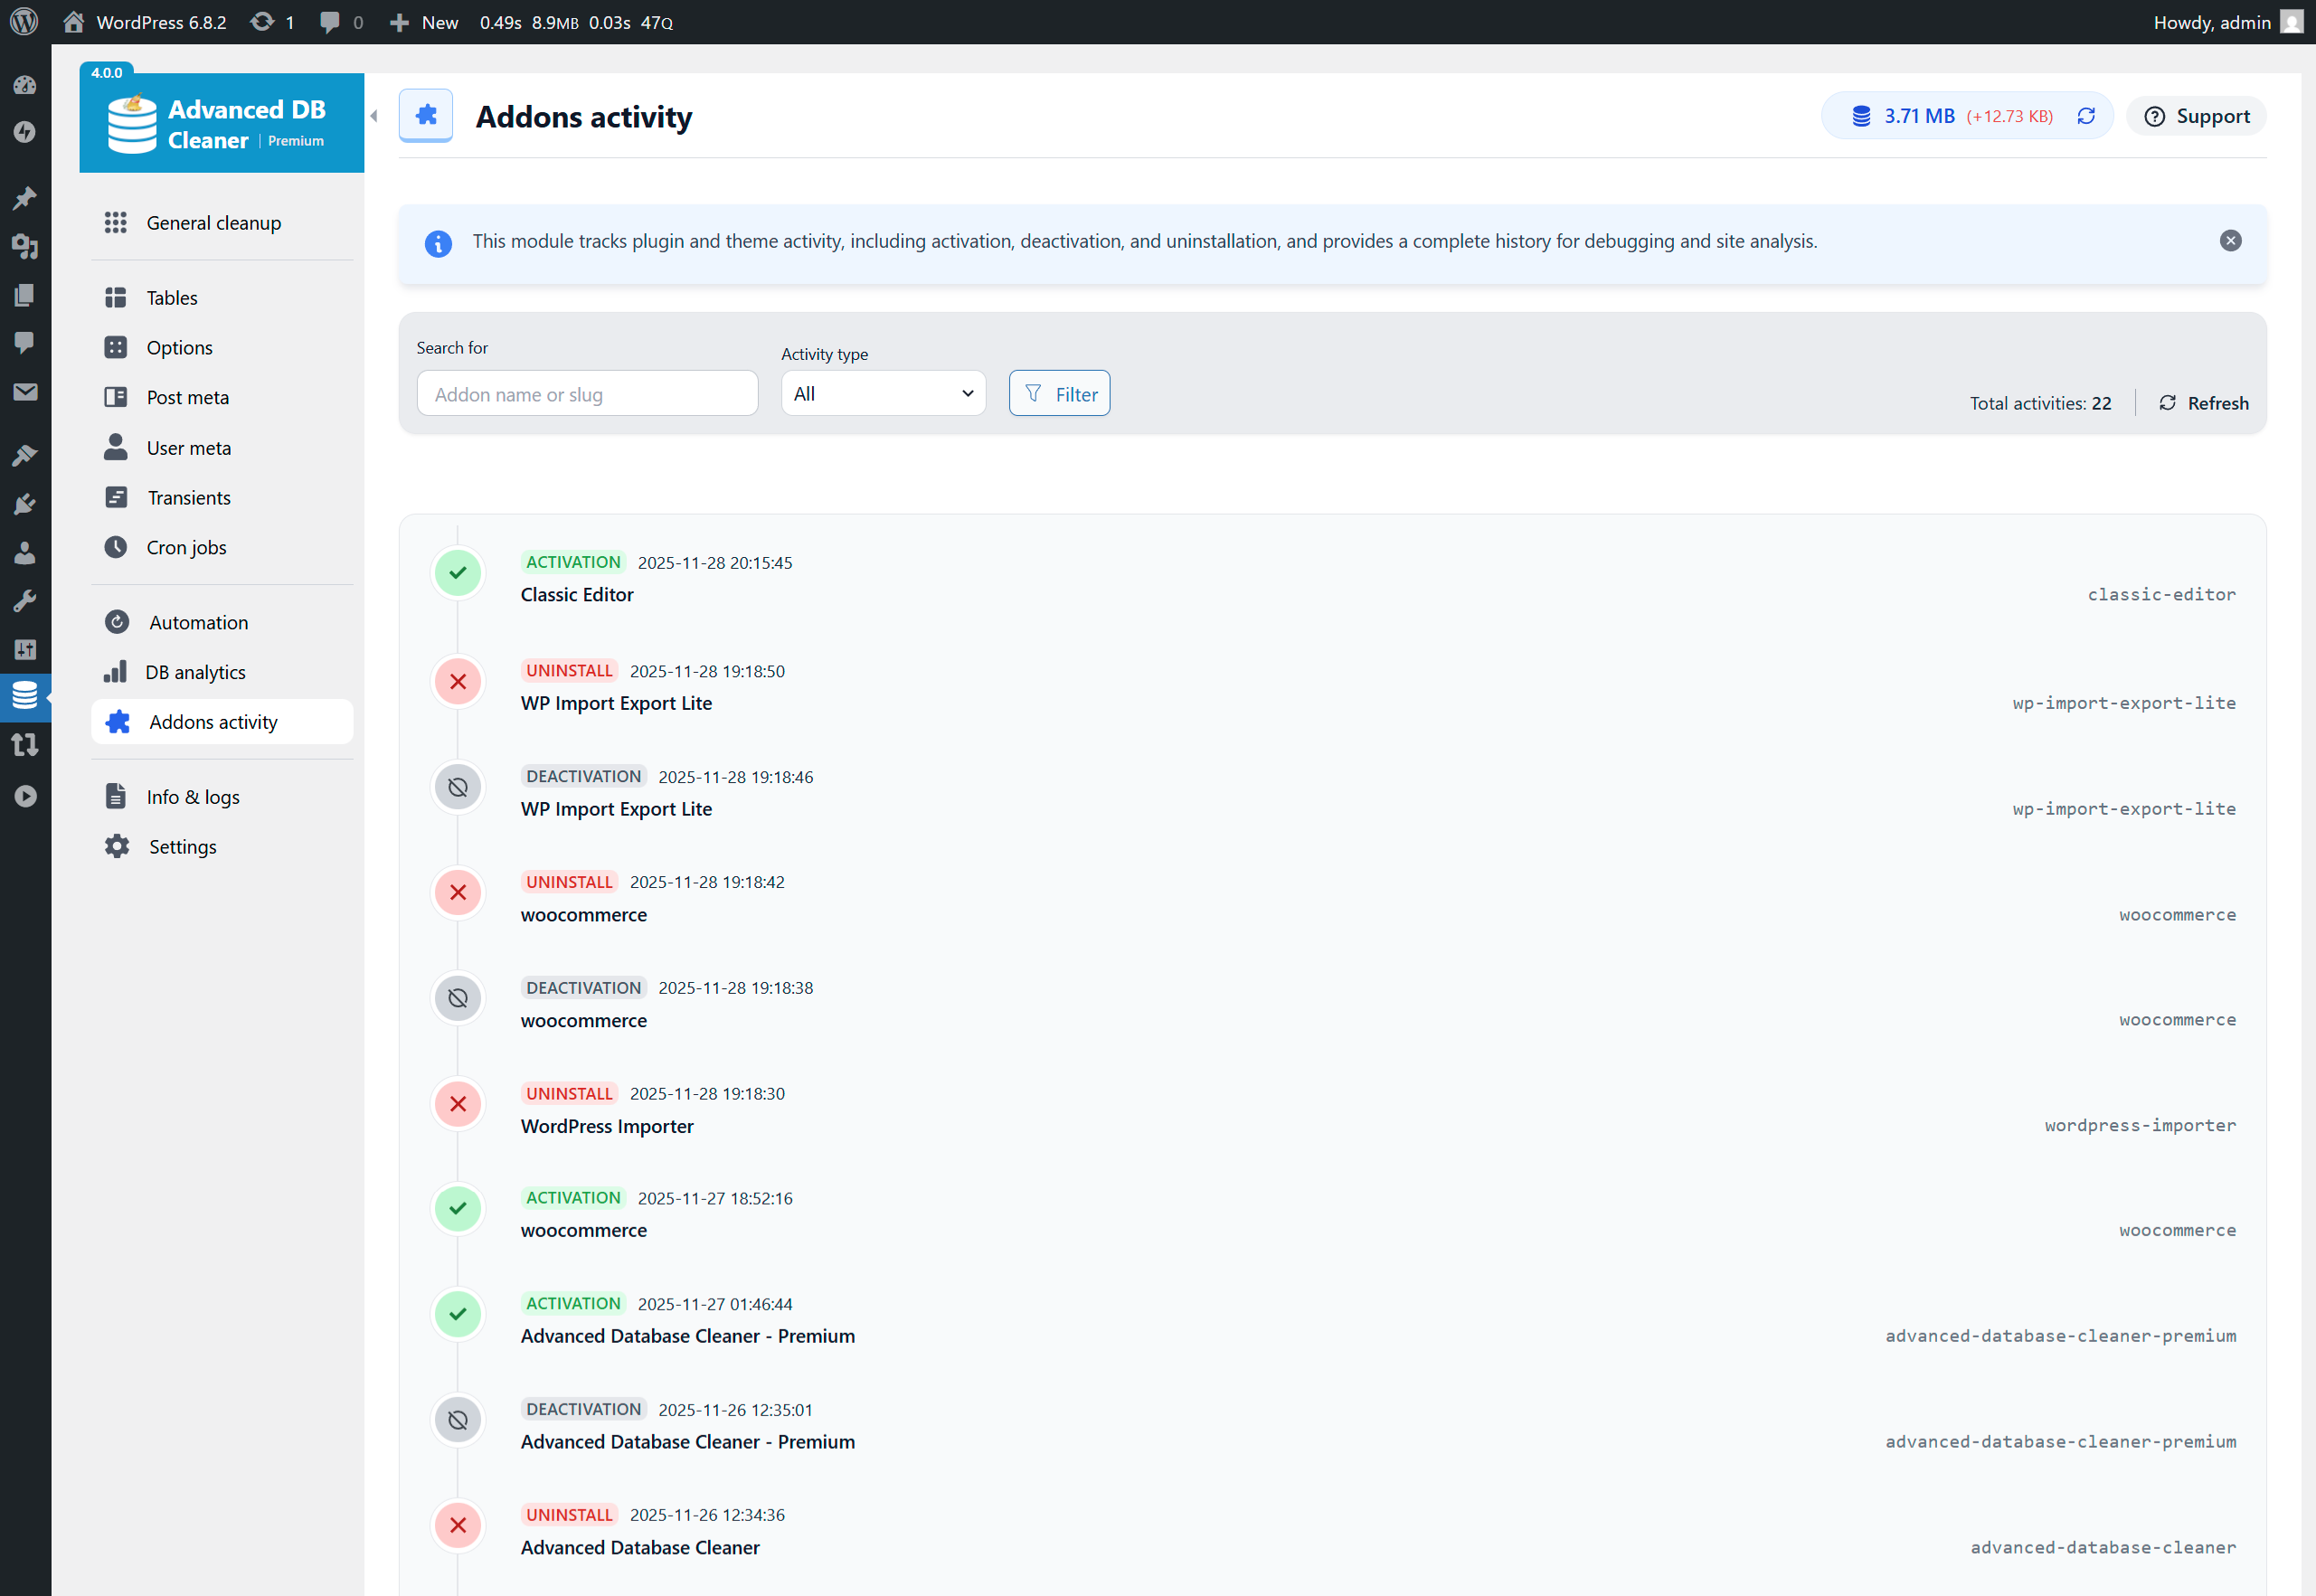Click the green activation checkmark for Classic Editor

point(457,572)
